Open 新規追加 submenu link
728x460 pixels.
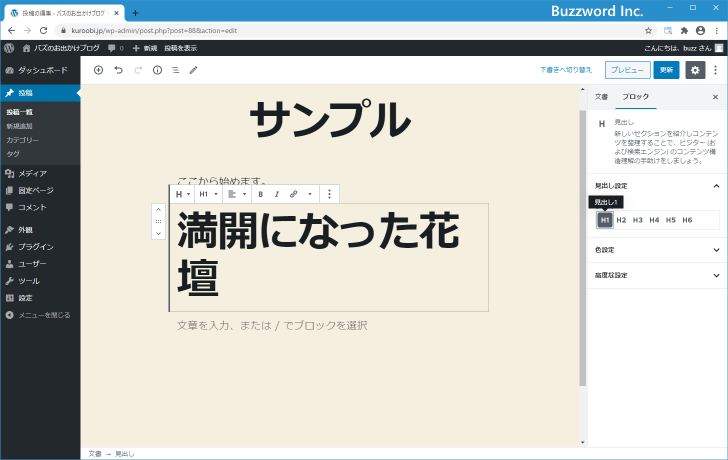click(x=20, y=126)
